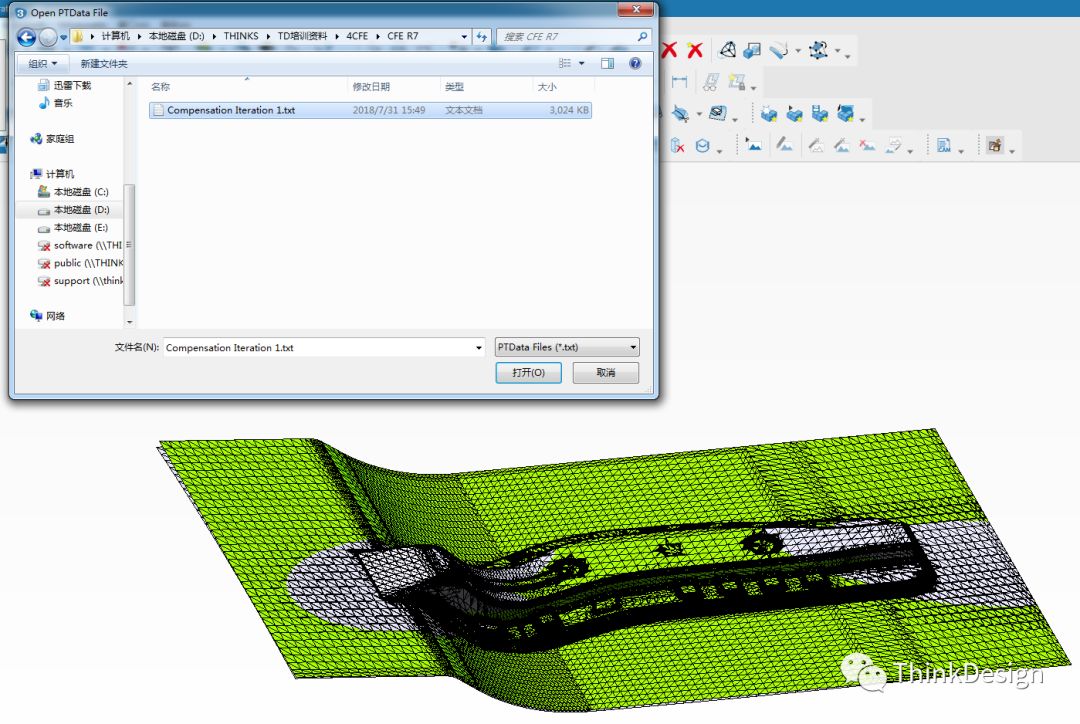
Task: Click the solid with red X icon
Action: click(x=677, y=146)
